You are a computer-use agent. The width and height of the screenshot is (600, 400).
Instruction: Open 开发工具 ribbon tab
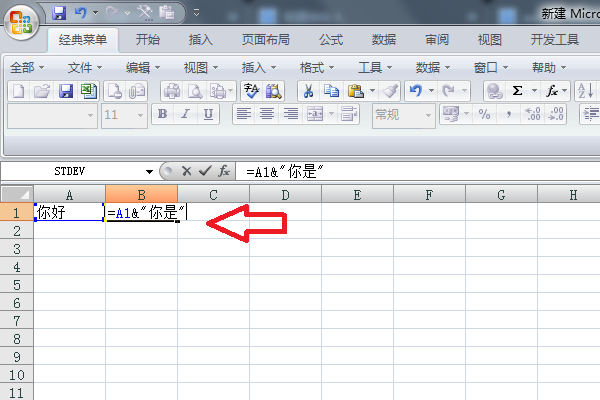pyautogui.click(x=554, y=40)
